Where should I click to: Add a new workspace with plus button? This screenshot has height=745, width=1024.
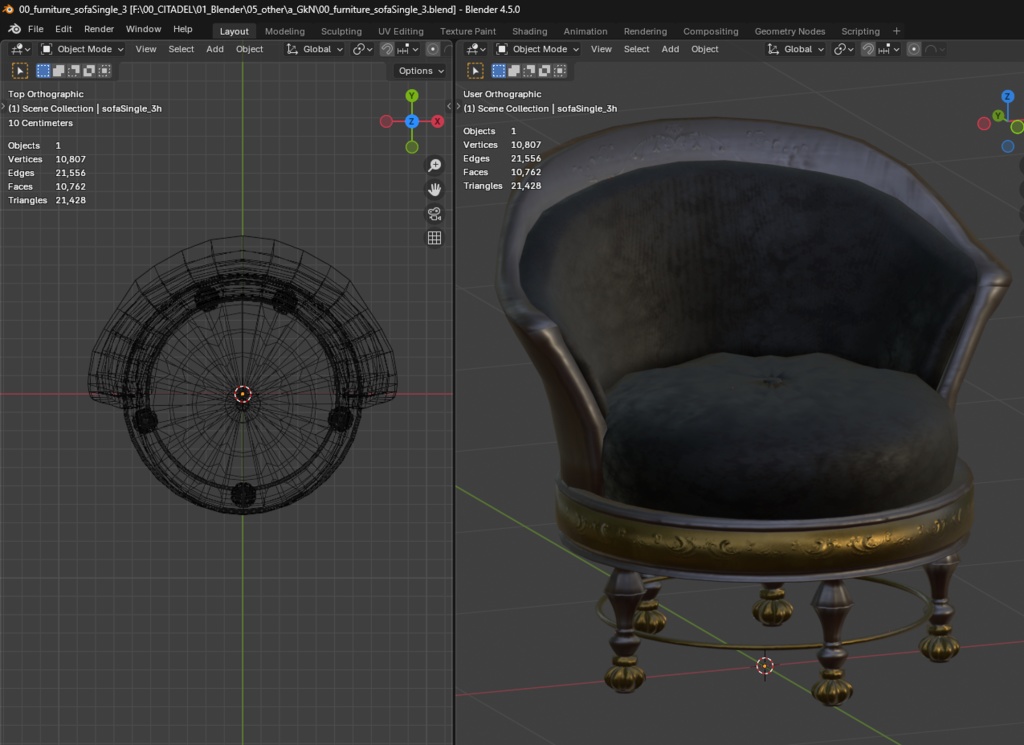pos(897,31)
